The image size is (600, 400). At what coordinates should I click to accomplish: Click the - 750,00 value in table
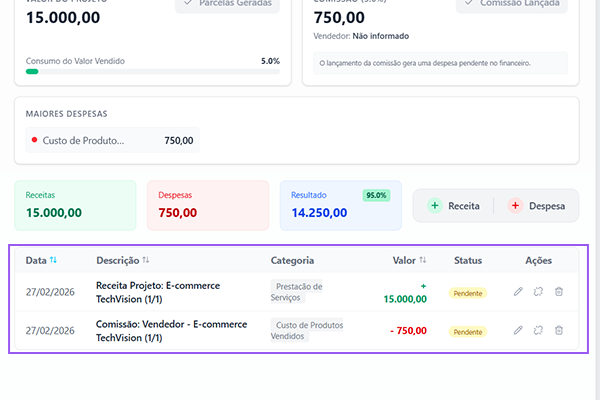pyautogui.click(x=408, y=330)
